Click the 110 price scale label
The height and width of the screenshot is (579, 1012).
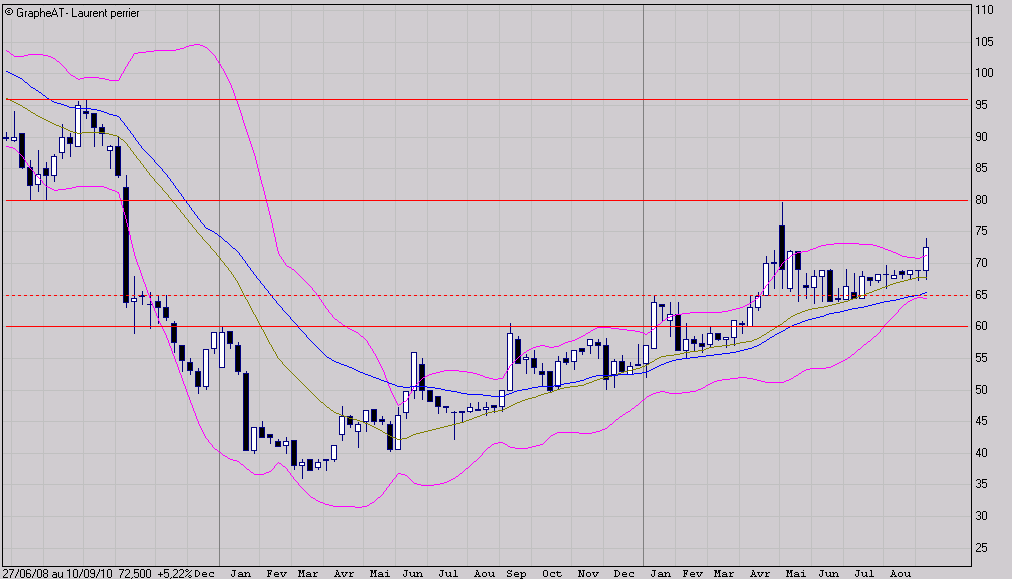tap(984, 10)
